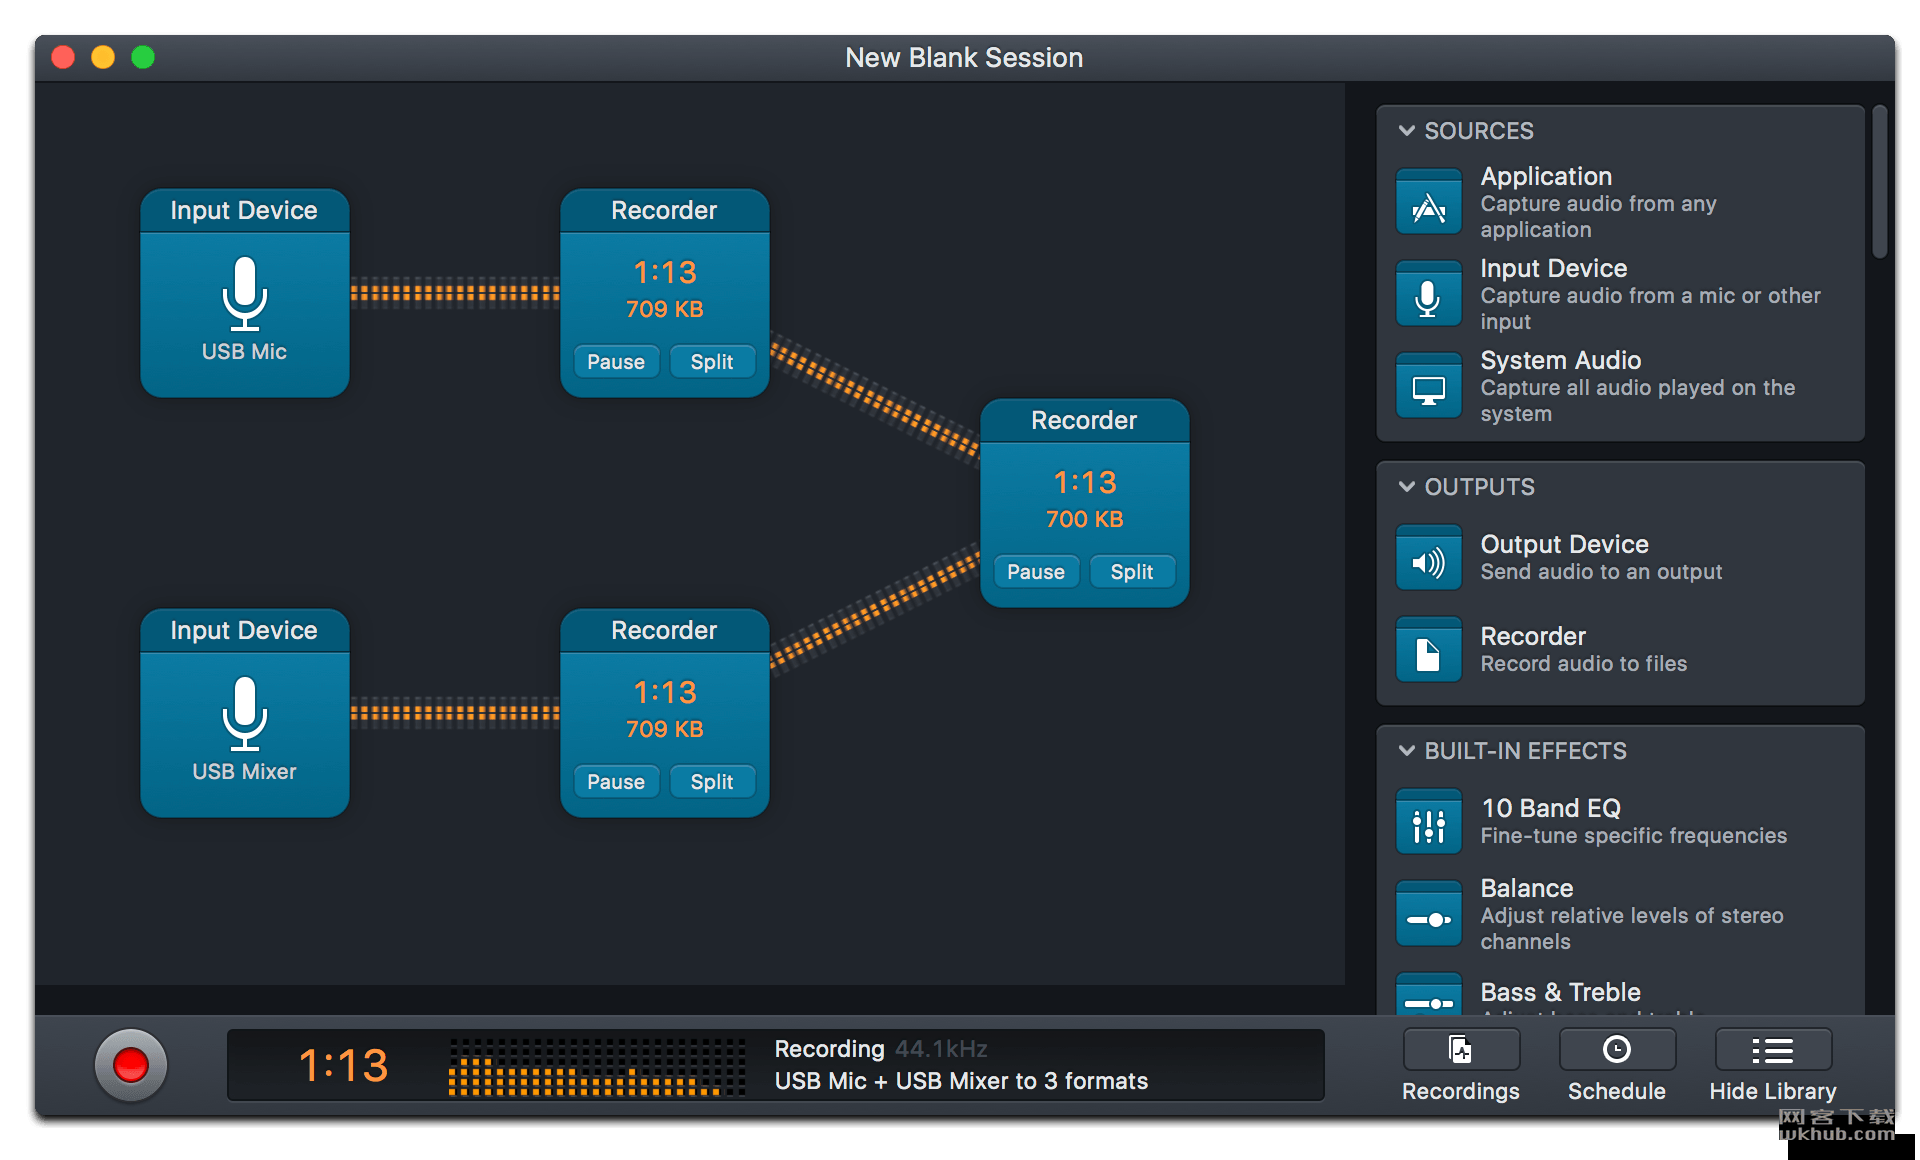The height and width of the screenshot is (1160, 1920).
Task: Click the Hide Library list button
Action: (x=1773, y=1050)
